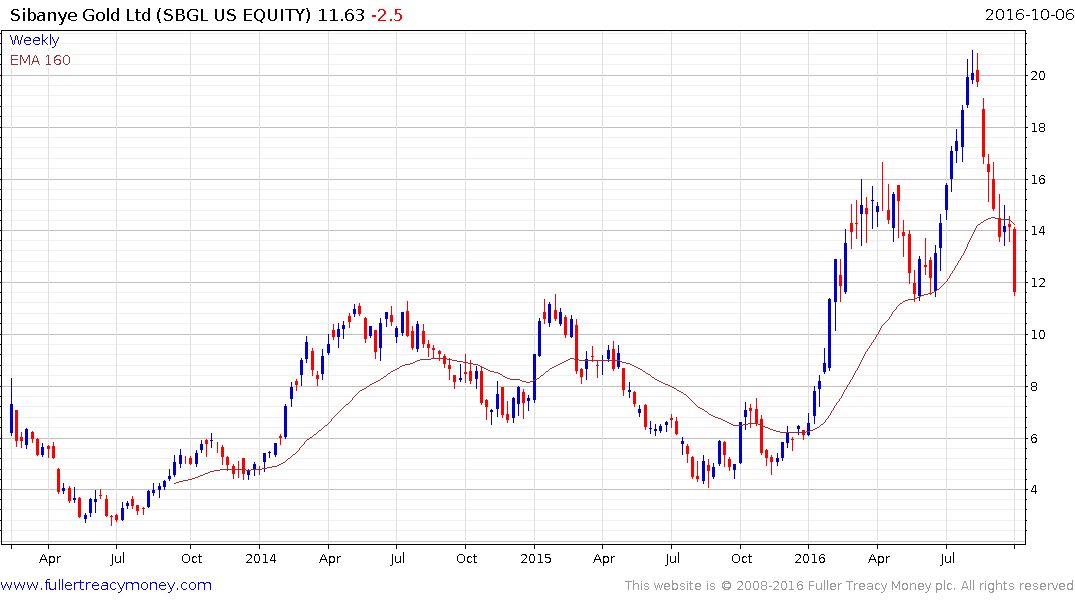Click the date 2016-10-06

1029,15
